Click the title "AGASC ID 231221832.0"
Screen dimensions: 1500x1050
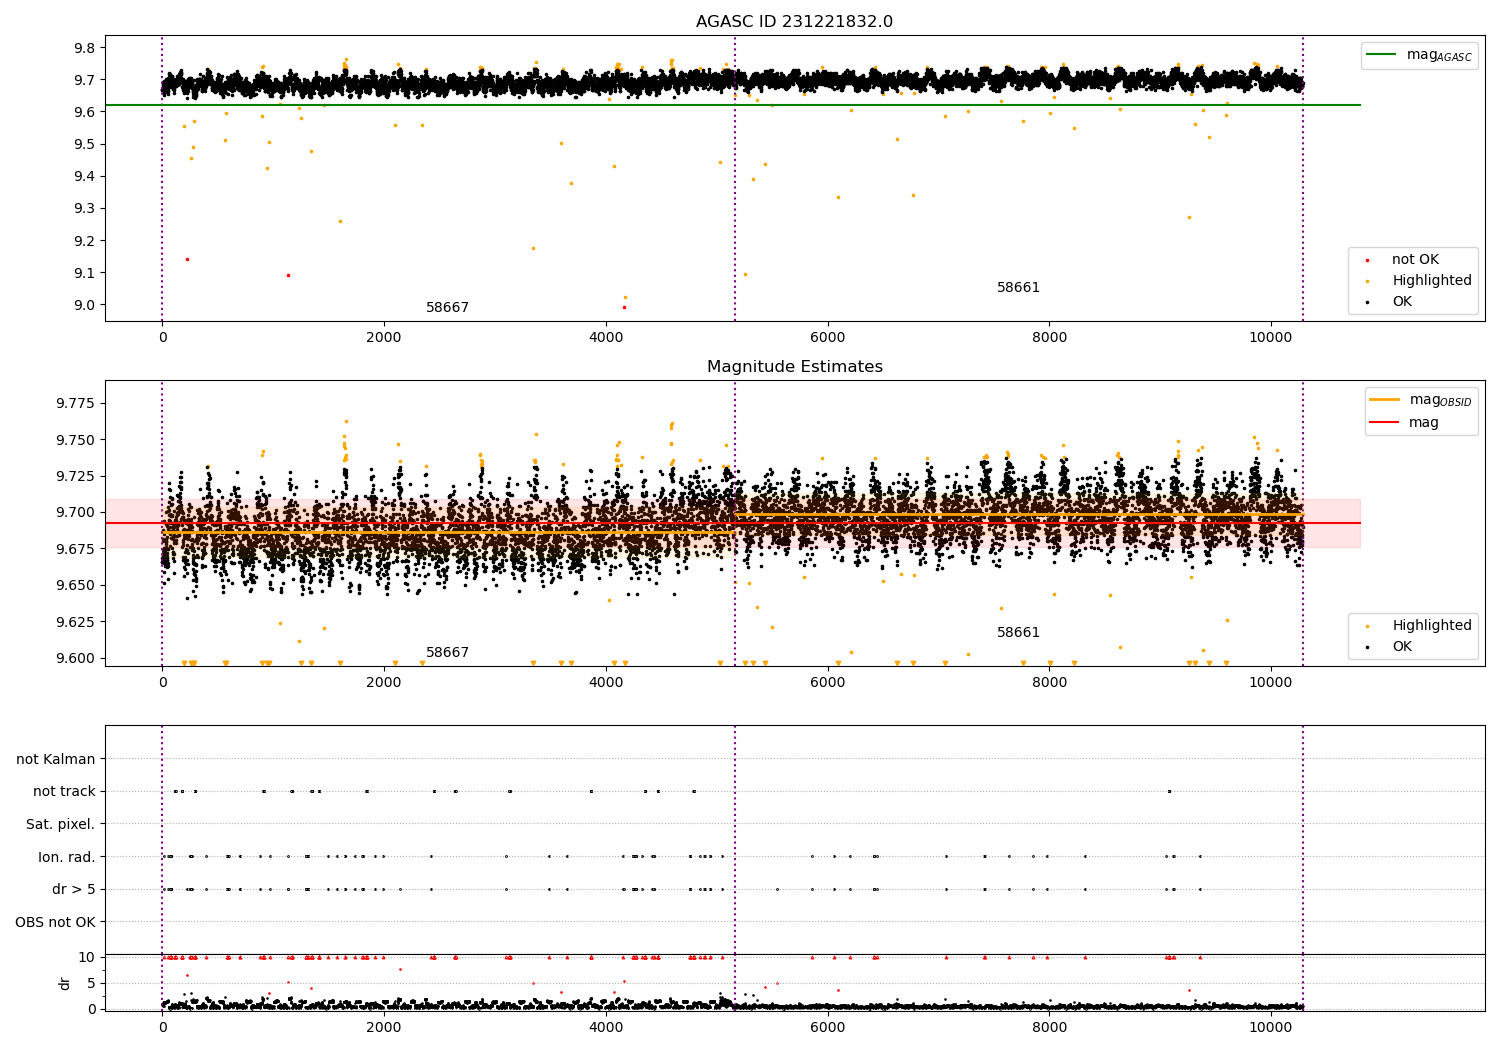pyautogui.click(x=794, y=22)
